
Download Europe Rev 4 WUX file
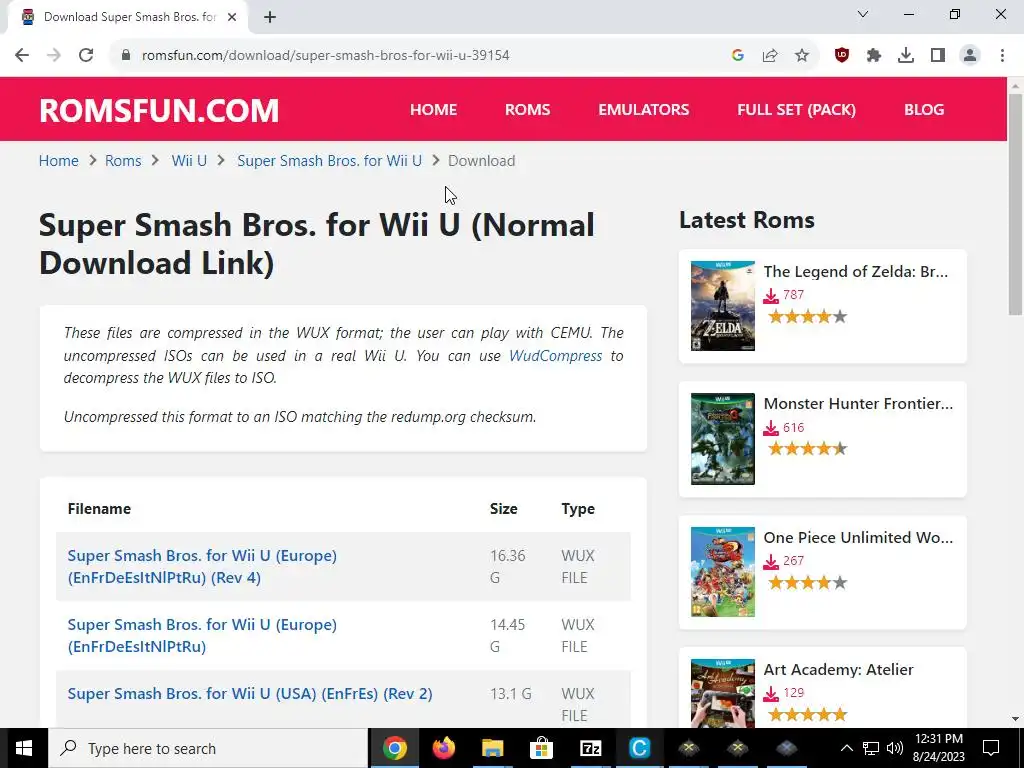[x=202, y=566]
